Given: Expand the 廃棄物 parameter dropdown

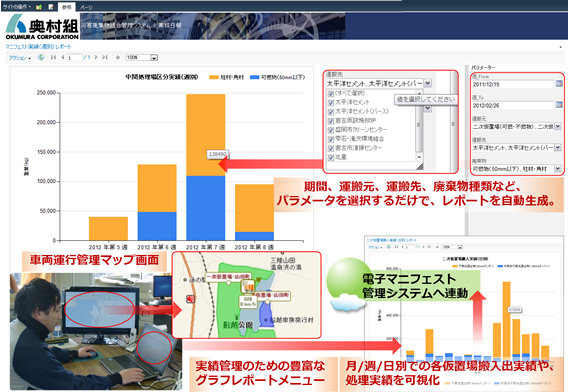Looking at the screenshot, I should 557,169.
